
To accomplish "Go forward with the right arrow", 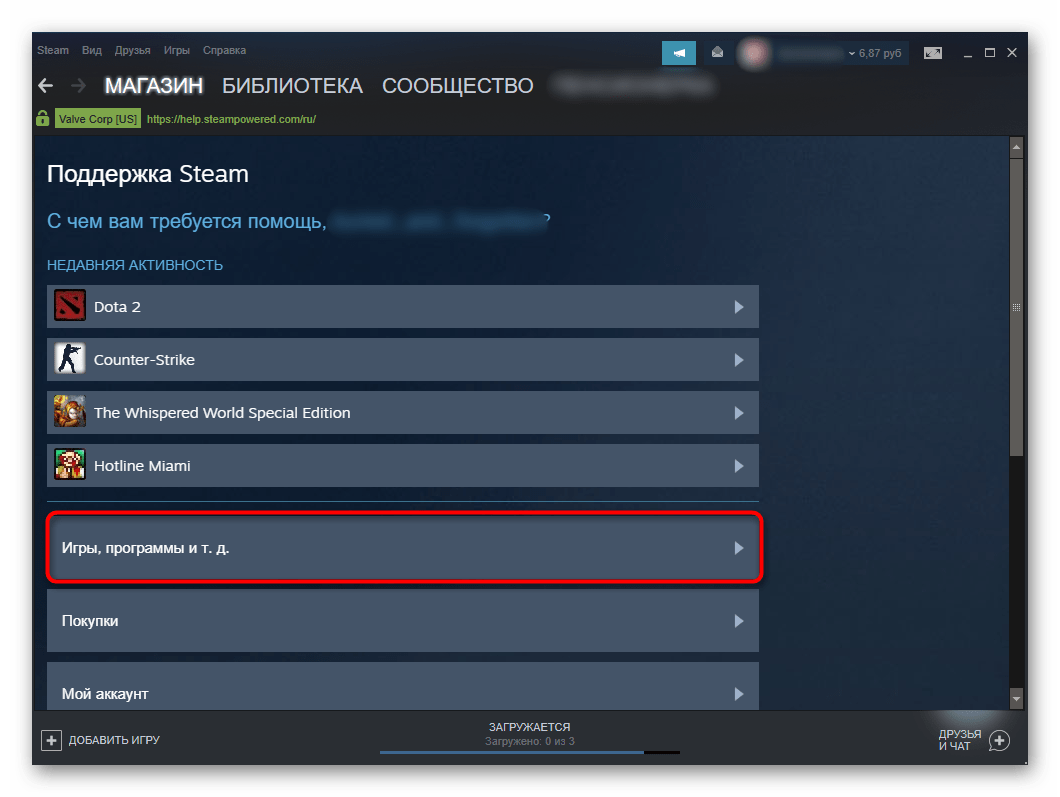I will pos(78,86).
